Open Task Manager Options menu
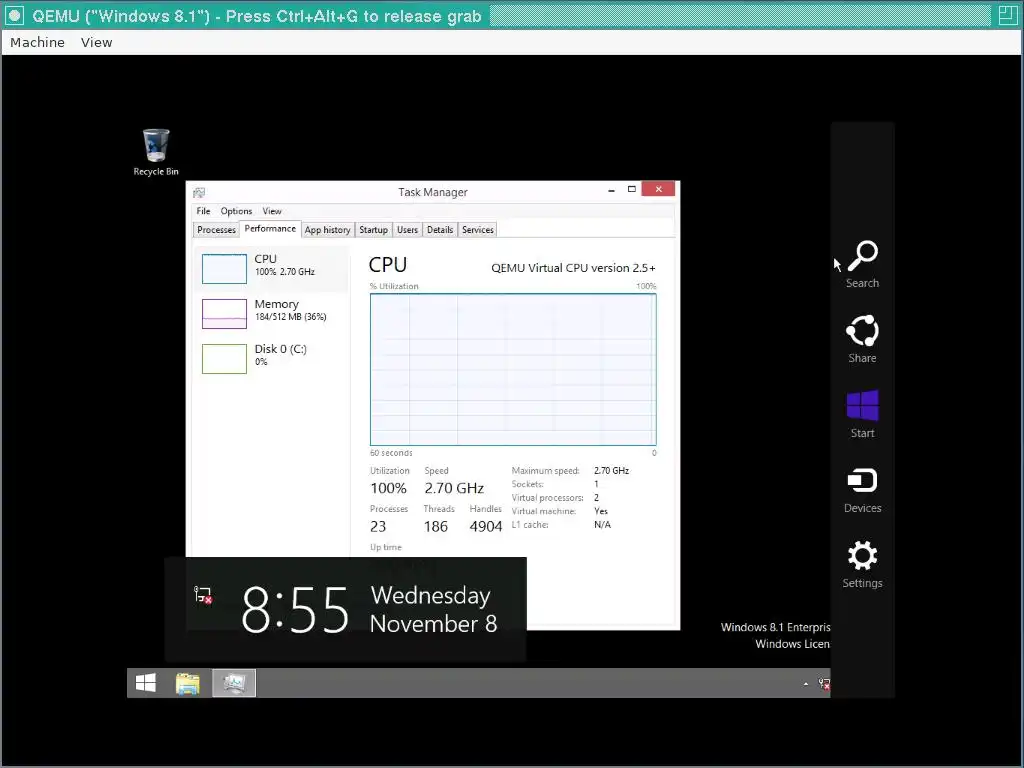This screenshot has width=1024, height=768. point(236,211)
